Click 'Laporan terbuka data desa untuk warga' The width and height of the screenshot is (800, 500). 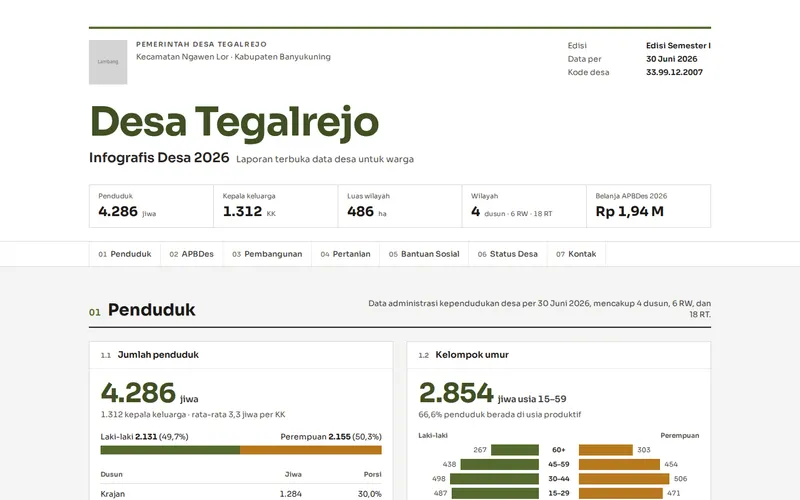(325, 159)
